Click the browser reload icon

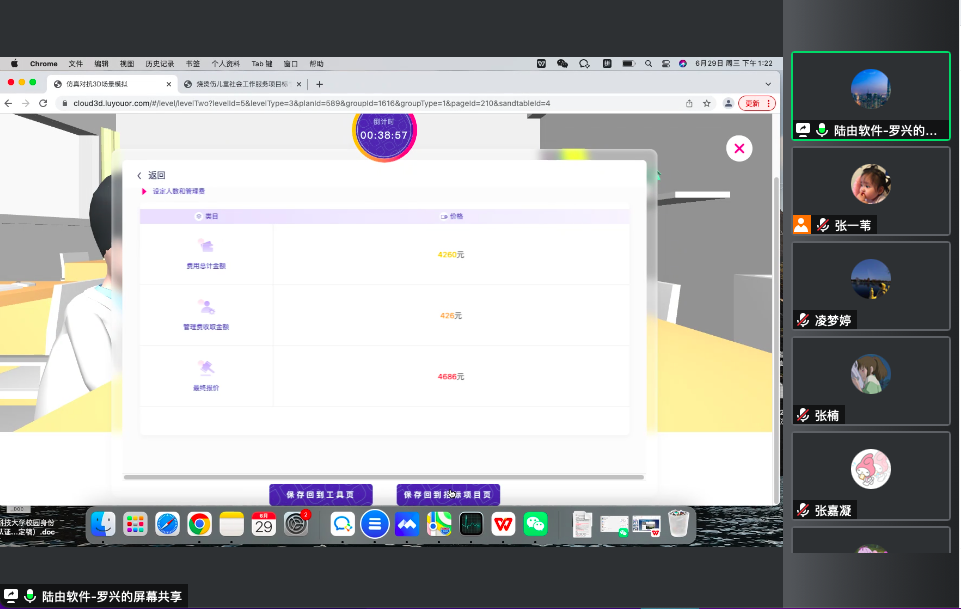pyautogui.click(x=43, y=103)
